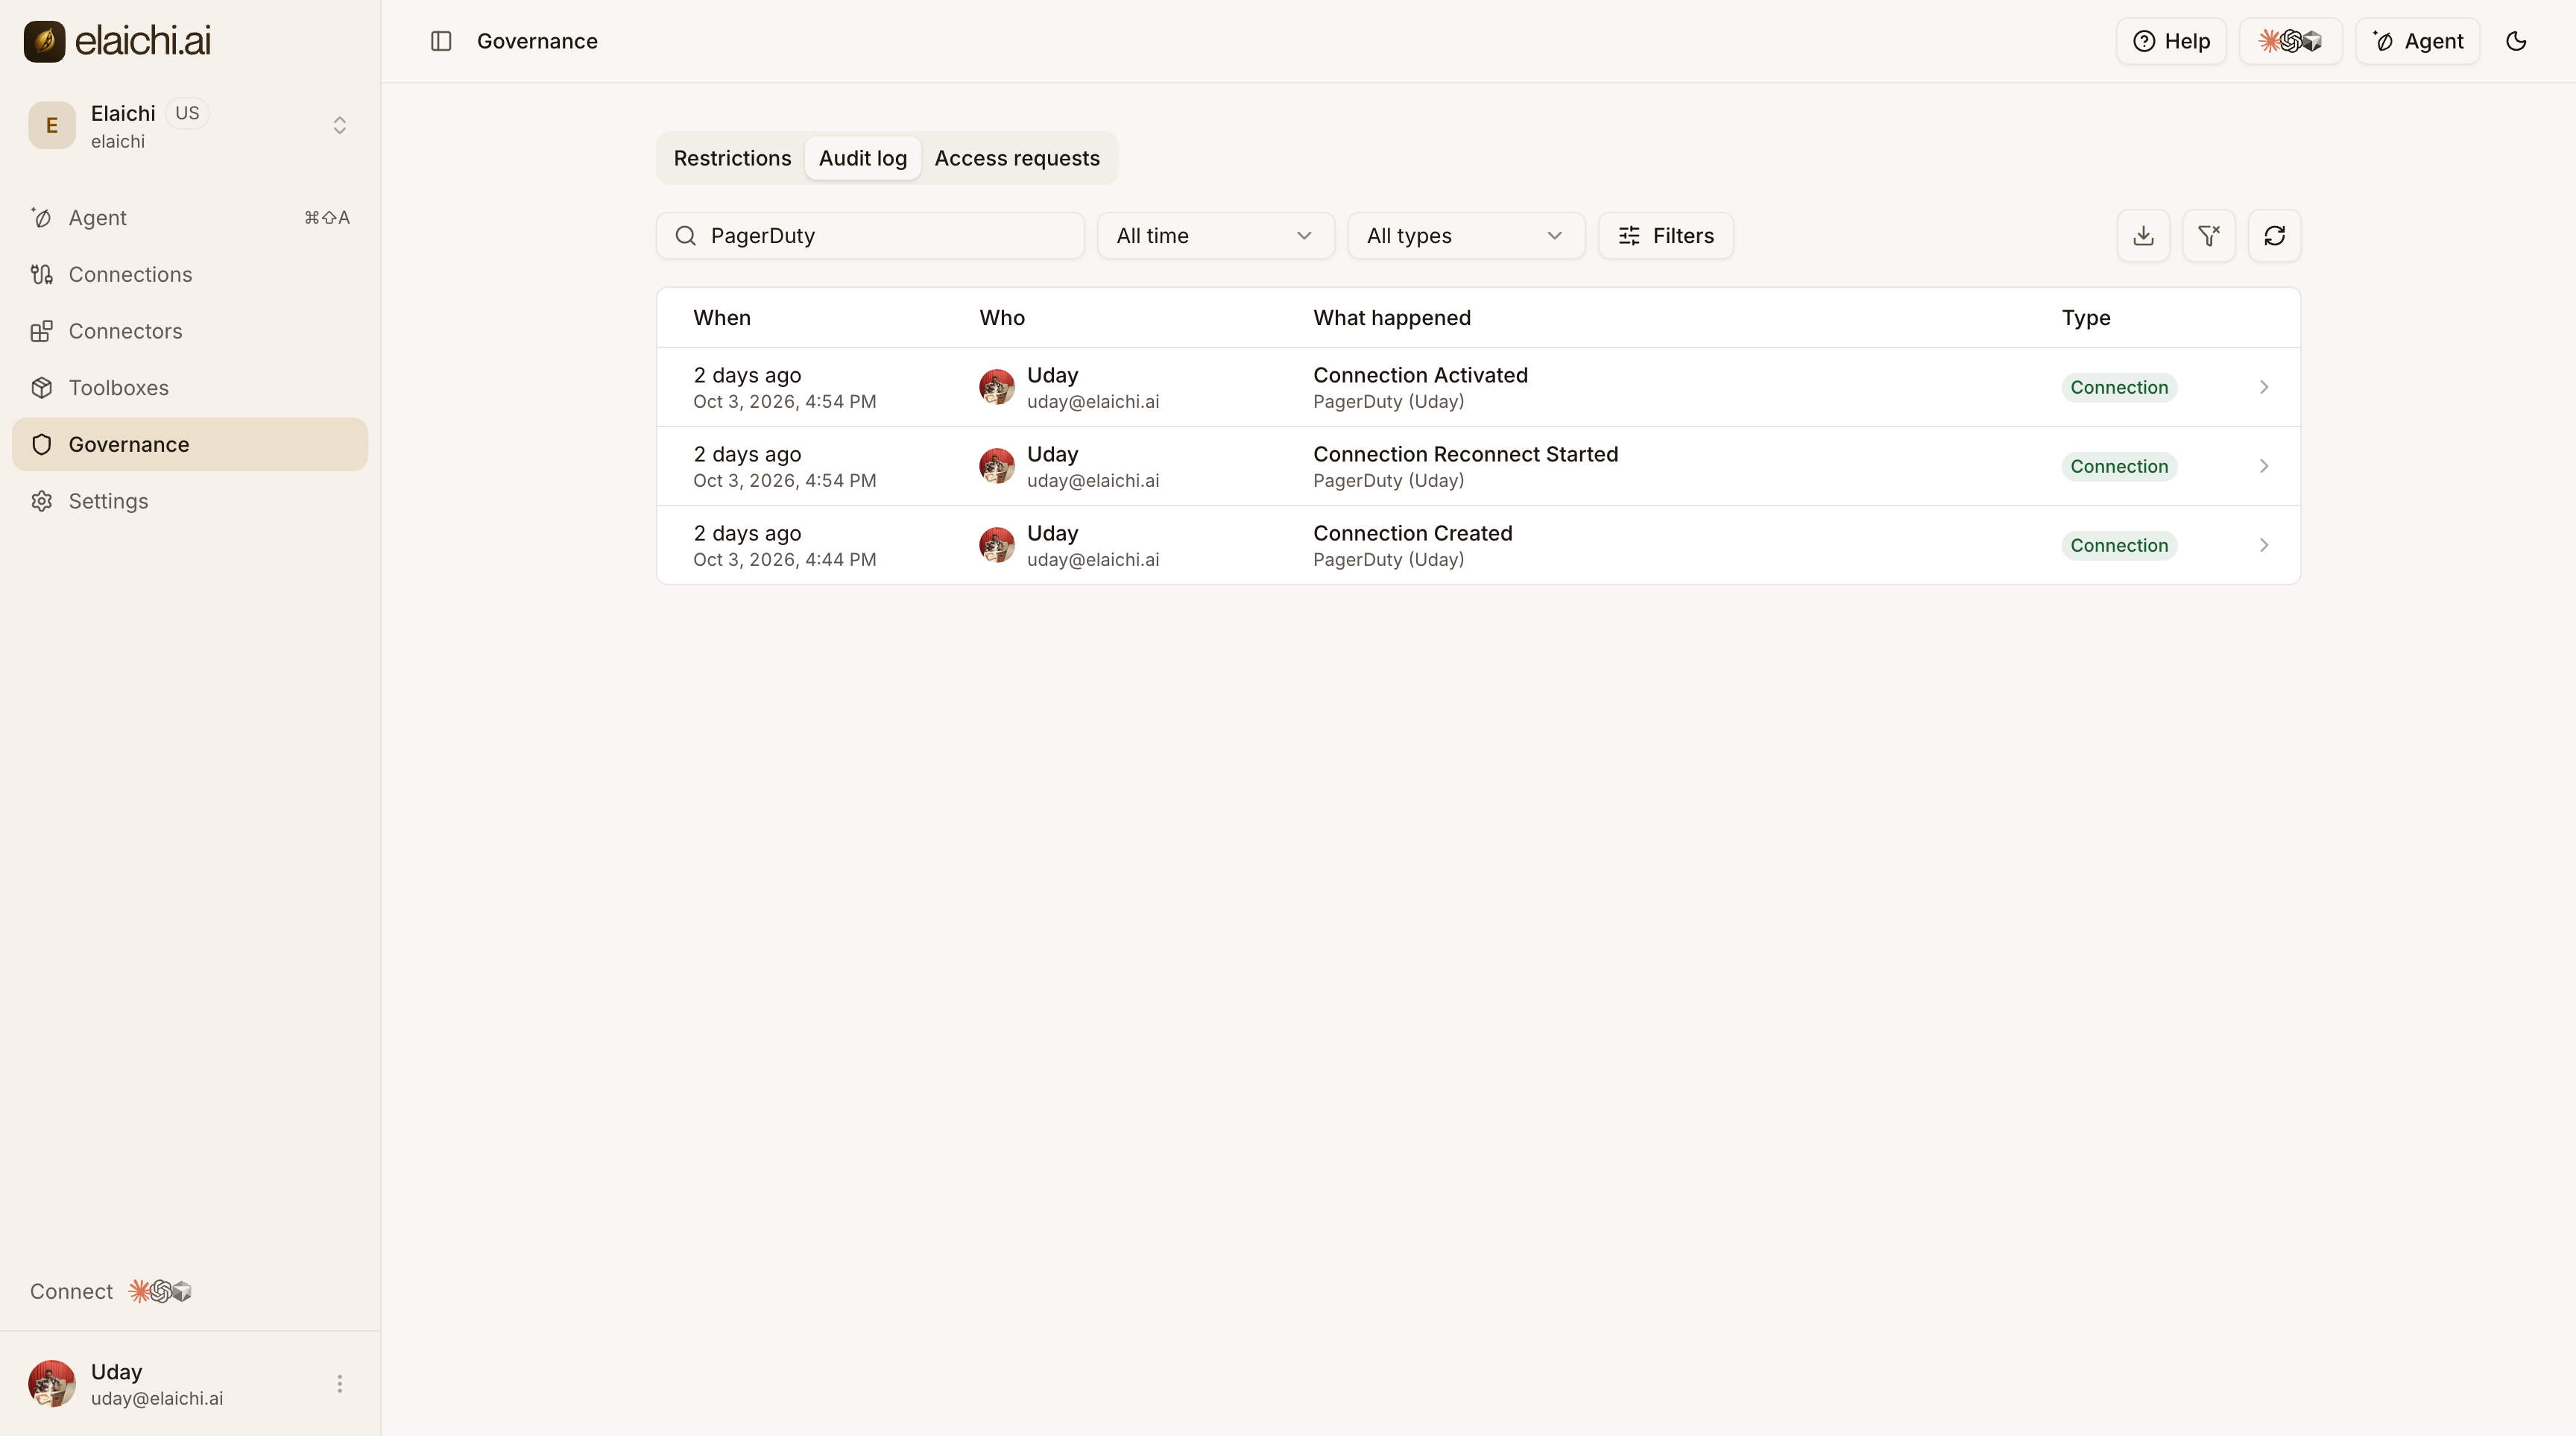This screenshot has width=2576, height=1436.
Task: Click the Connection Created text
Action: [1412, 533]
